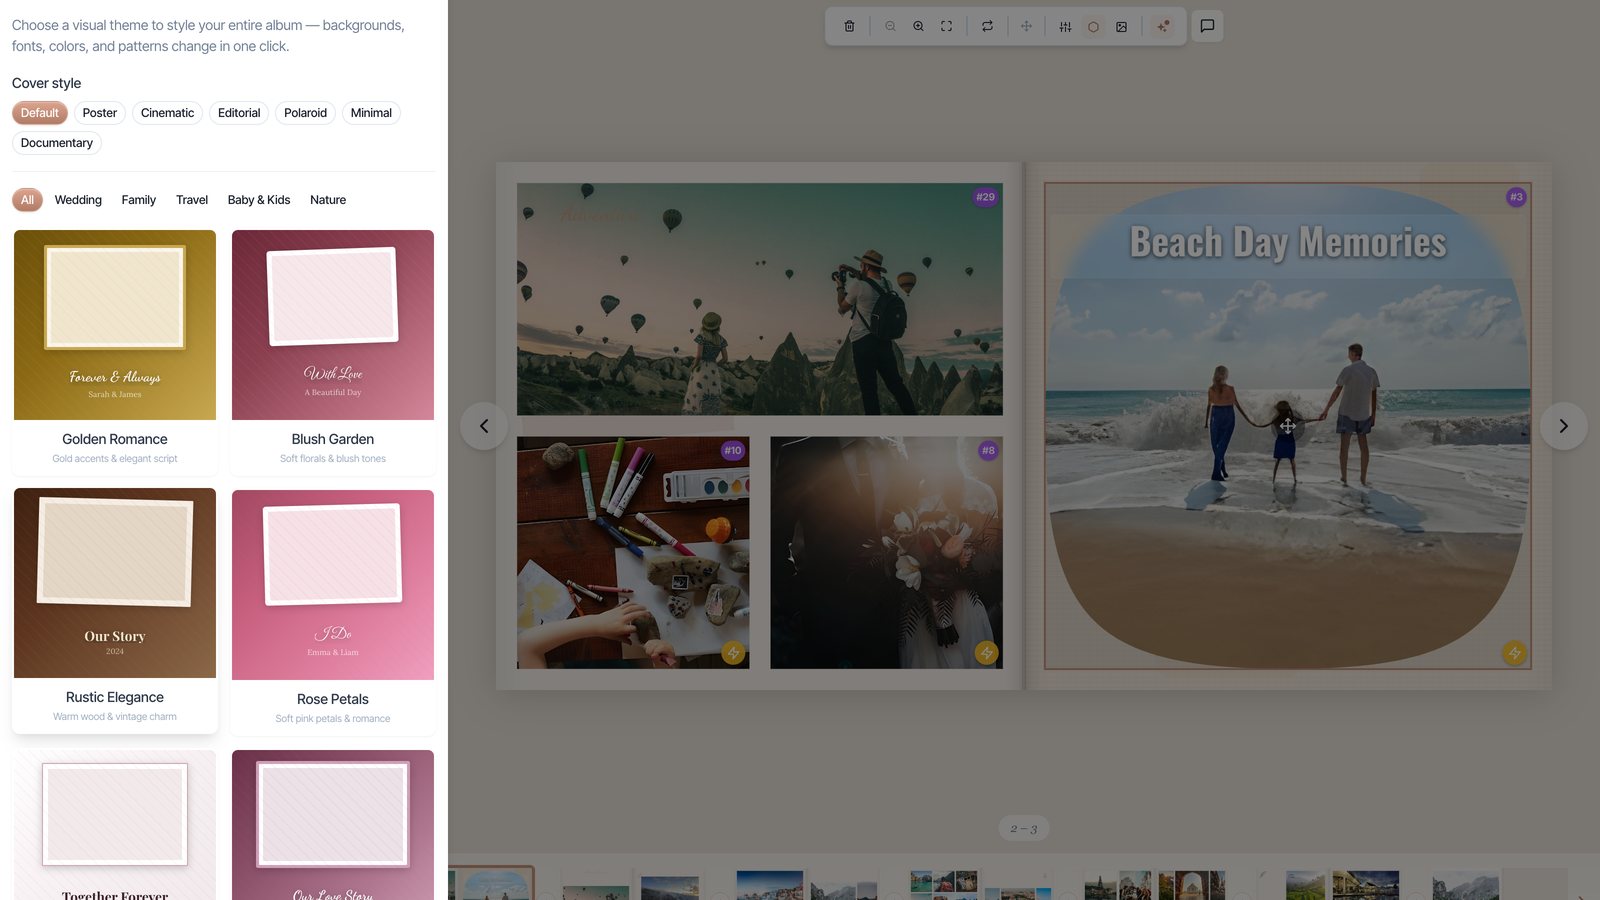Select the move tool in top toolbar
The width and height of the screenshot is (1600, 900).
1026,26
